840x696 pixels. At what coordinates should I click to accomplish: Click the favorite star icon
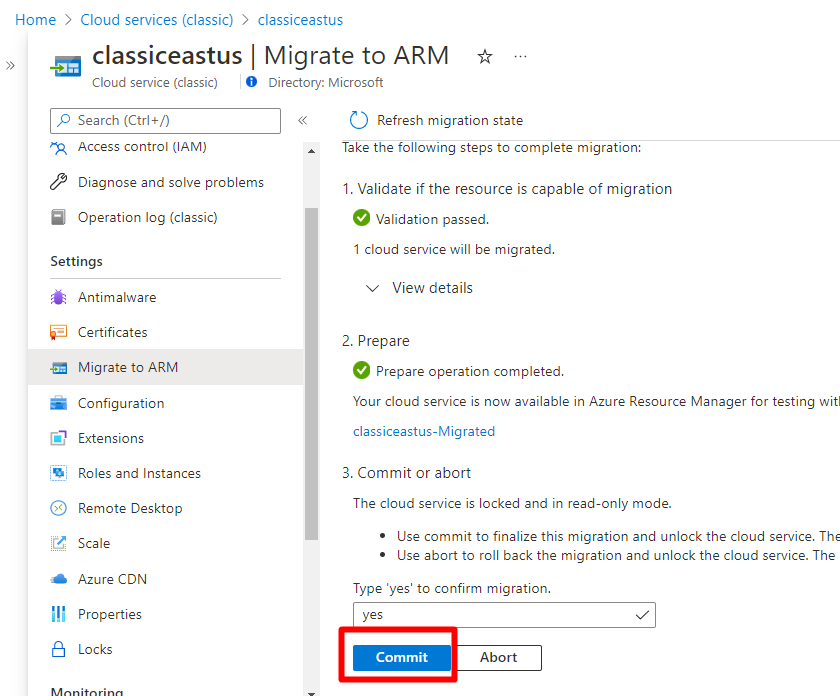point(485,56)
